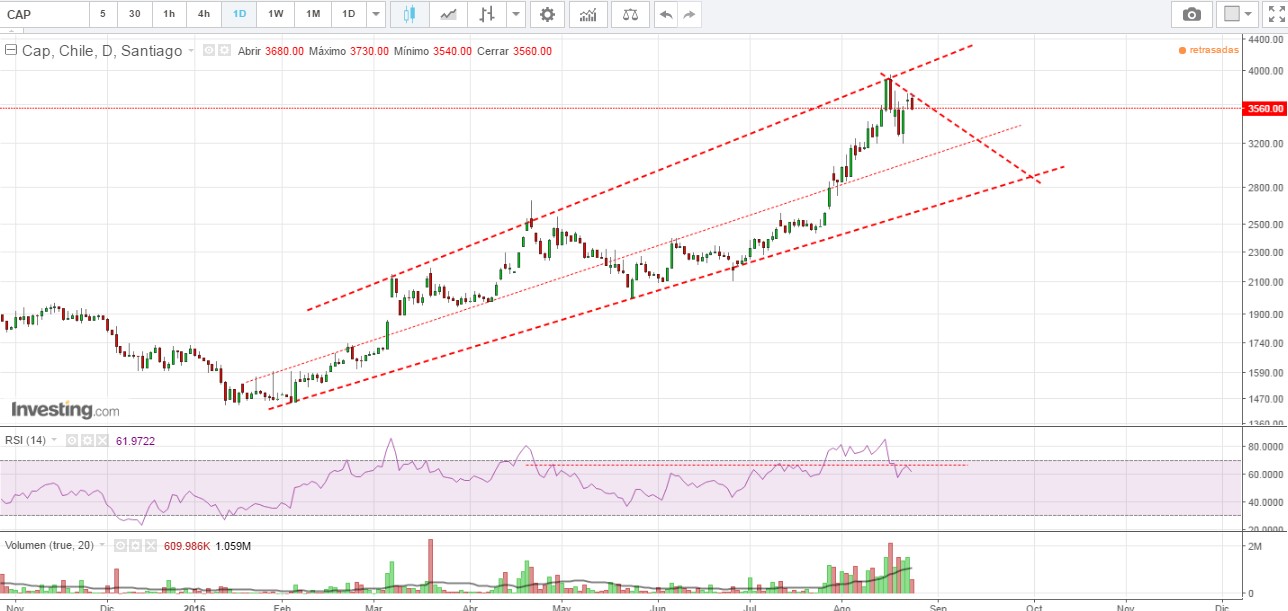Open Volumen indicator settings gear
The width and height of the screenshot is (1288, 611).
tap(134, 546)
